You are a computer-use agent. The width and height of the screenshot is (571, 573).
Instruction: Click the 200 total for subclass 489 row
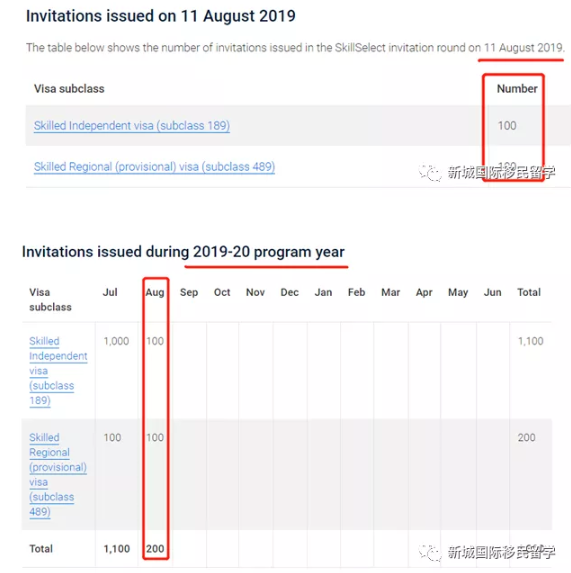[x=526, y=437]
